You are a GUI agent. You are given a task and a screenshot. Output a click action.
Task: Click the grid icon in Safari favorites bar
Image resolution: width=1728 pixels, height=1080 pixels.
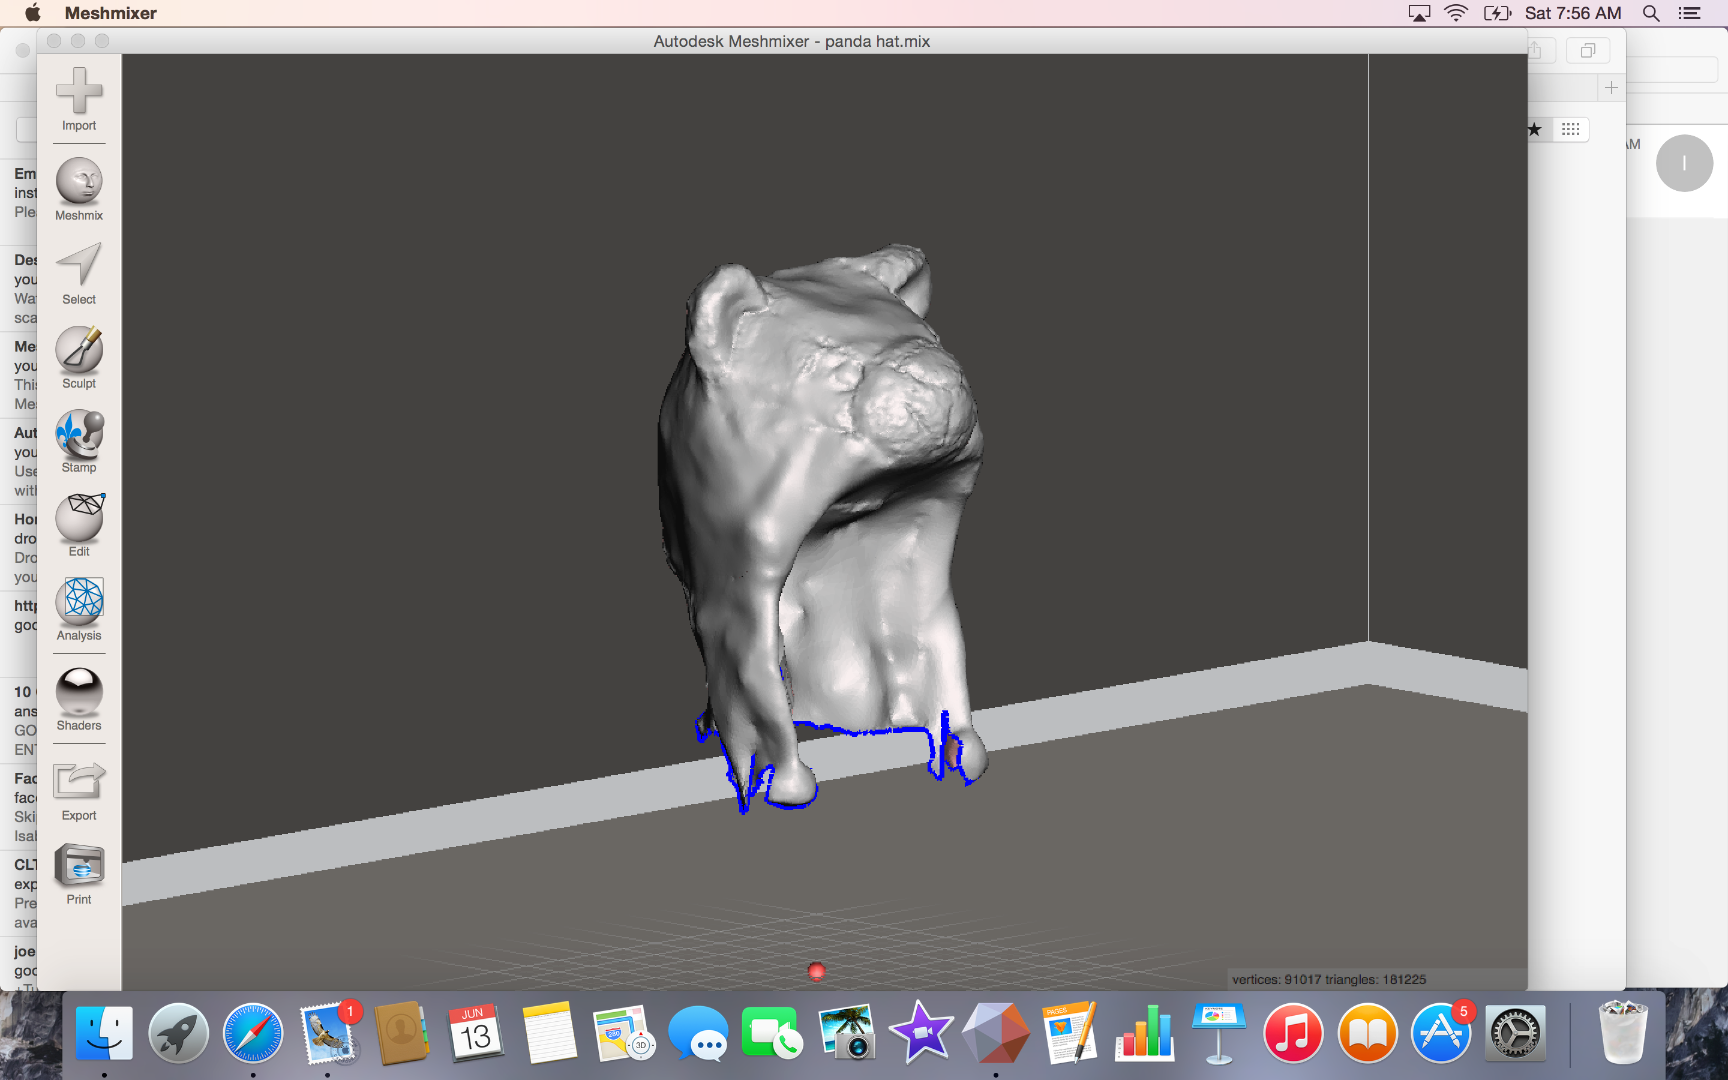(1570, 129)
